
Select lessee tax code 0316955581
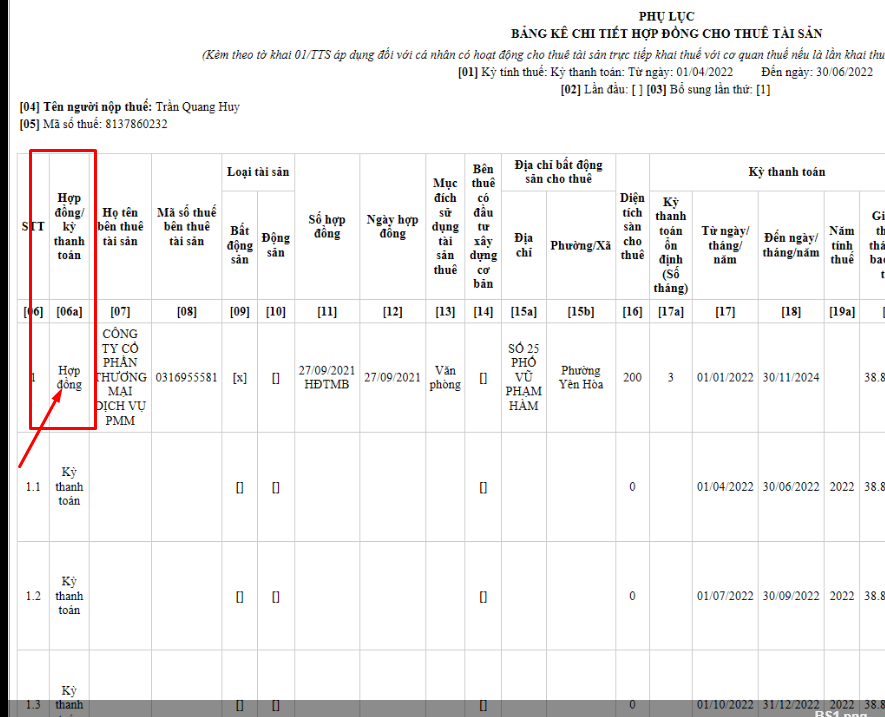(186, 378)
